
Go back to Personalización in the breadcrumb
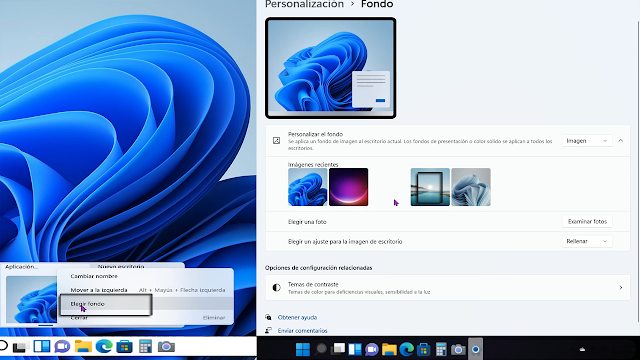click(x=304, y=4)
